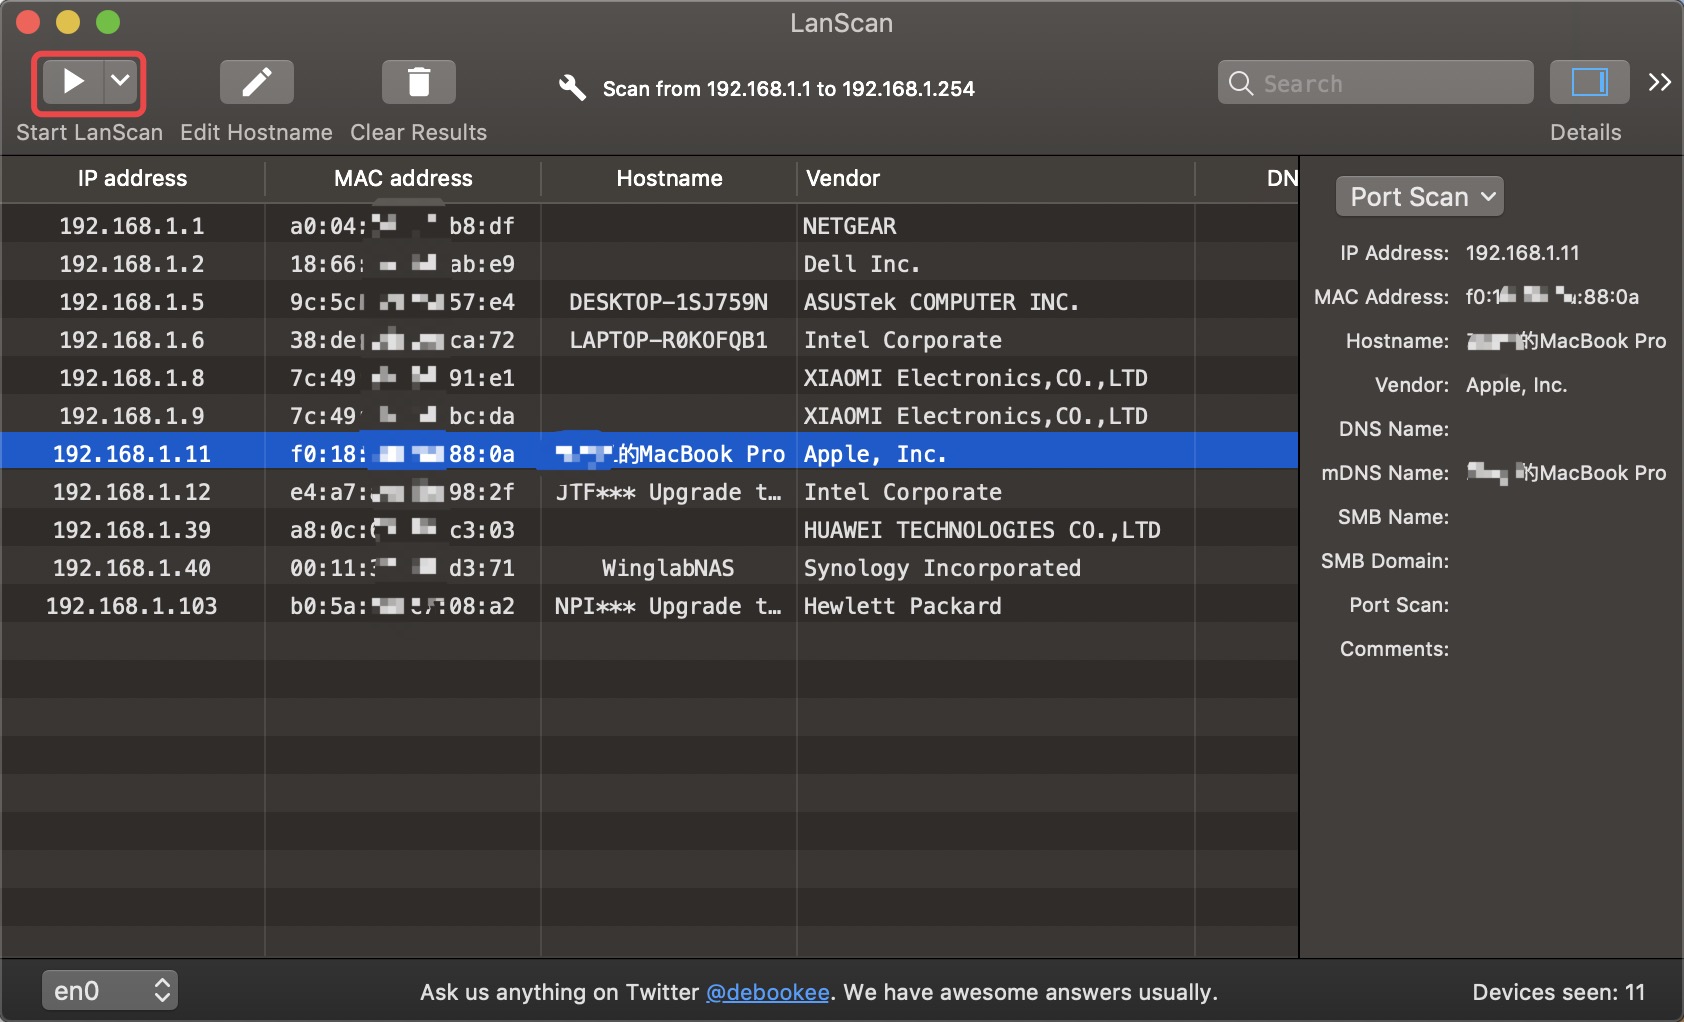
Task: Click the Edit Hostname label
Action: point(256,133)
